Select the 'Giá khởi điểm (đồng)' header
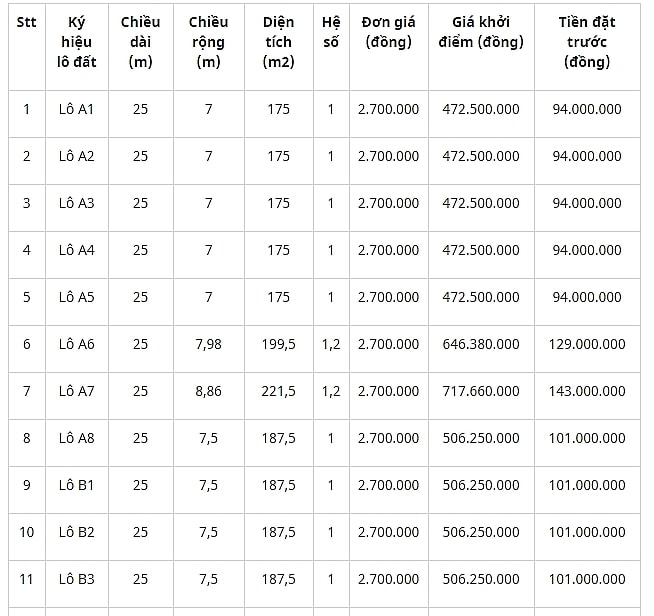Image resolution: width=654 pixels, height=616 pixels. point(481,47)
